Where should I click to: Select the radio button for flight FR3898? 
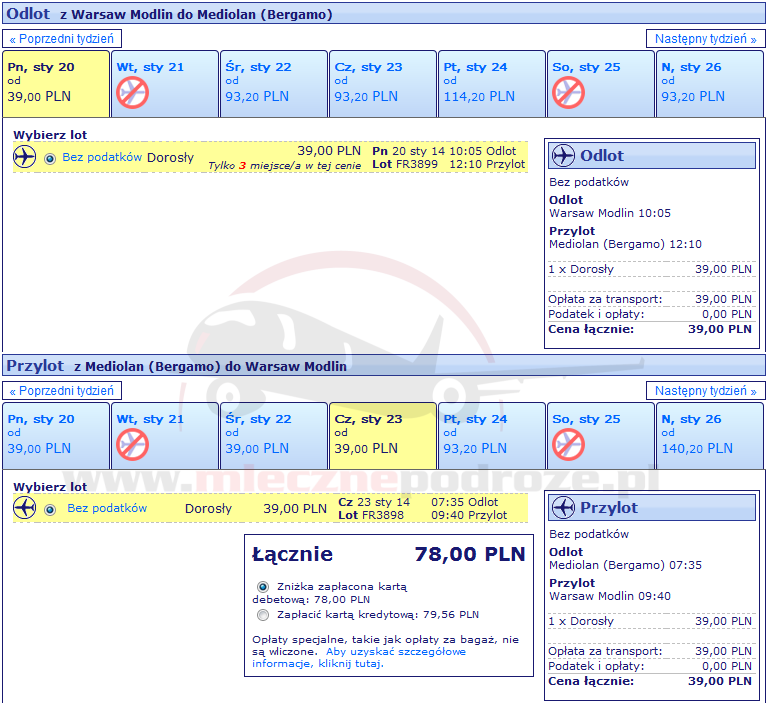point(49,509)
